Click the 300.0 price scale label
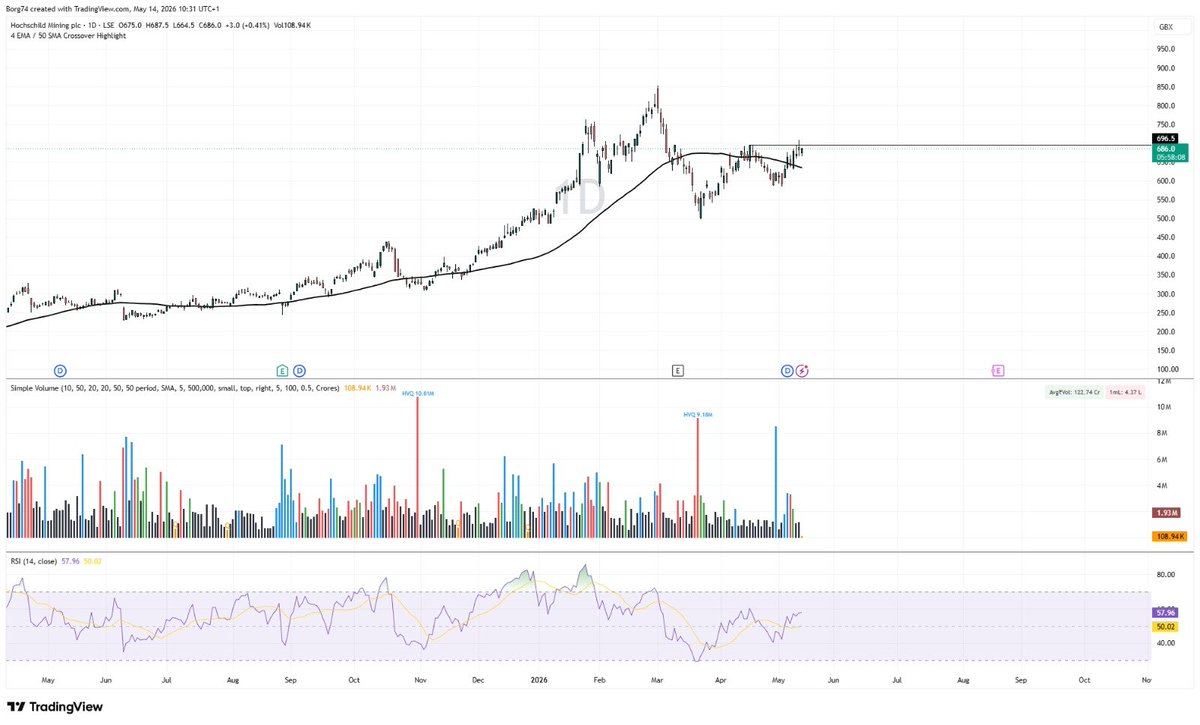 point(1165,294)
